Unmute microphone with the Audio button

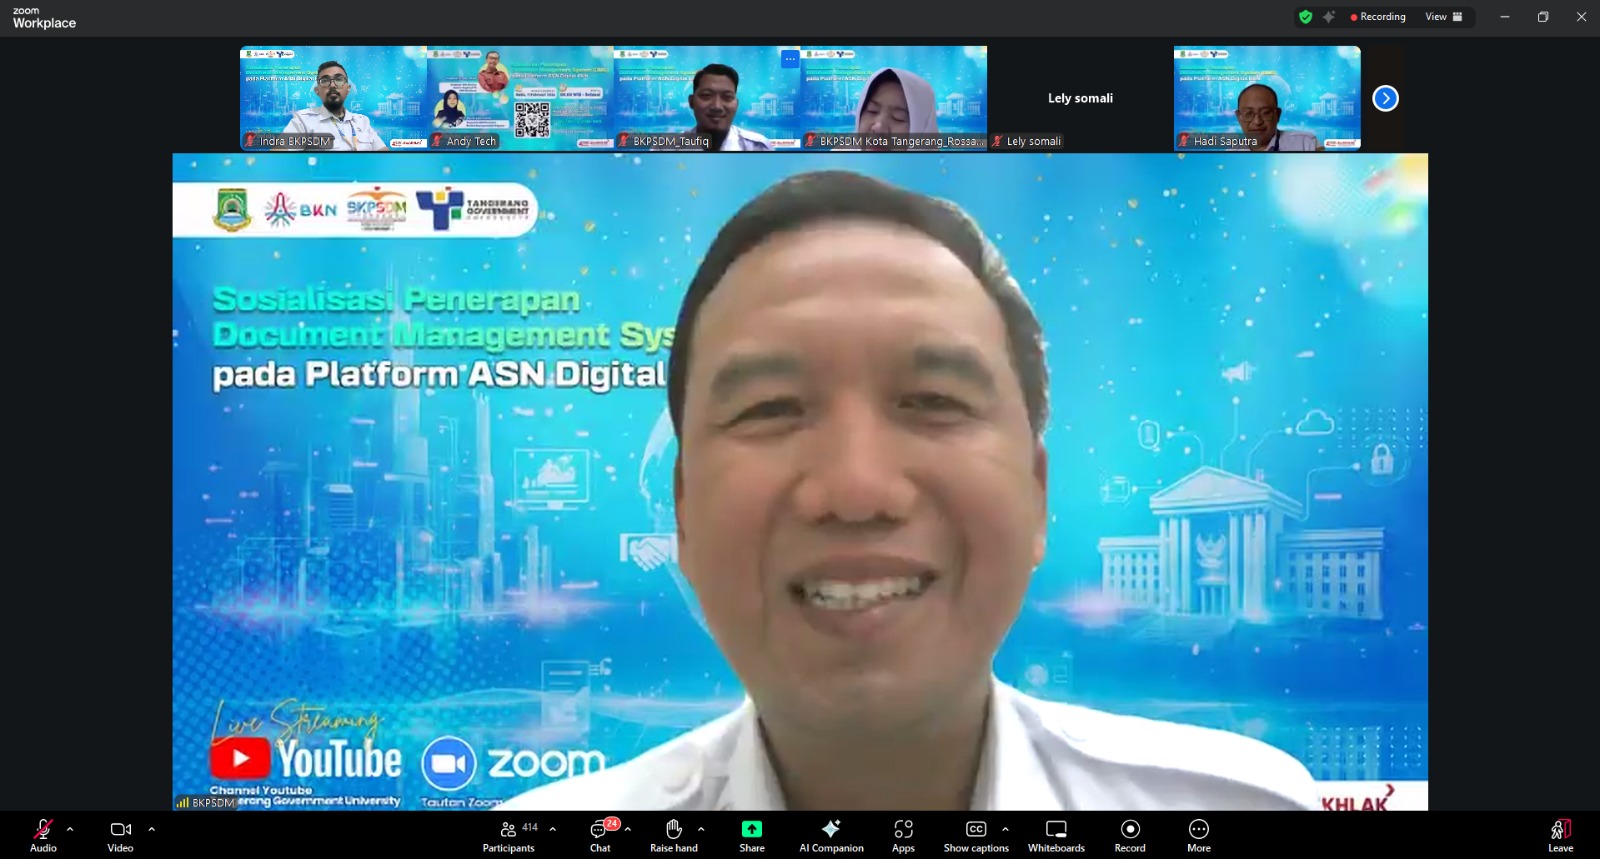(x=43, y=834)
